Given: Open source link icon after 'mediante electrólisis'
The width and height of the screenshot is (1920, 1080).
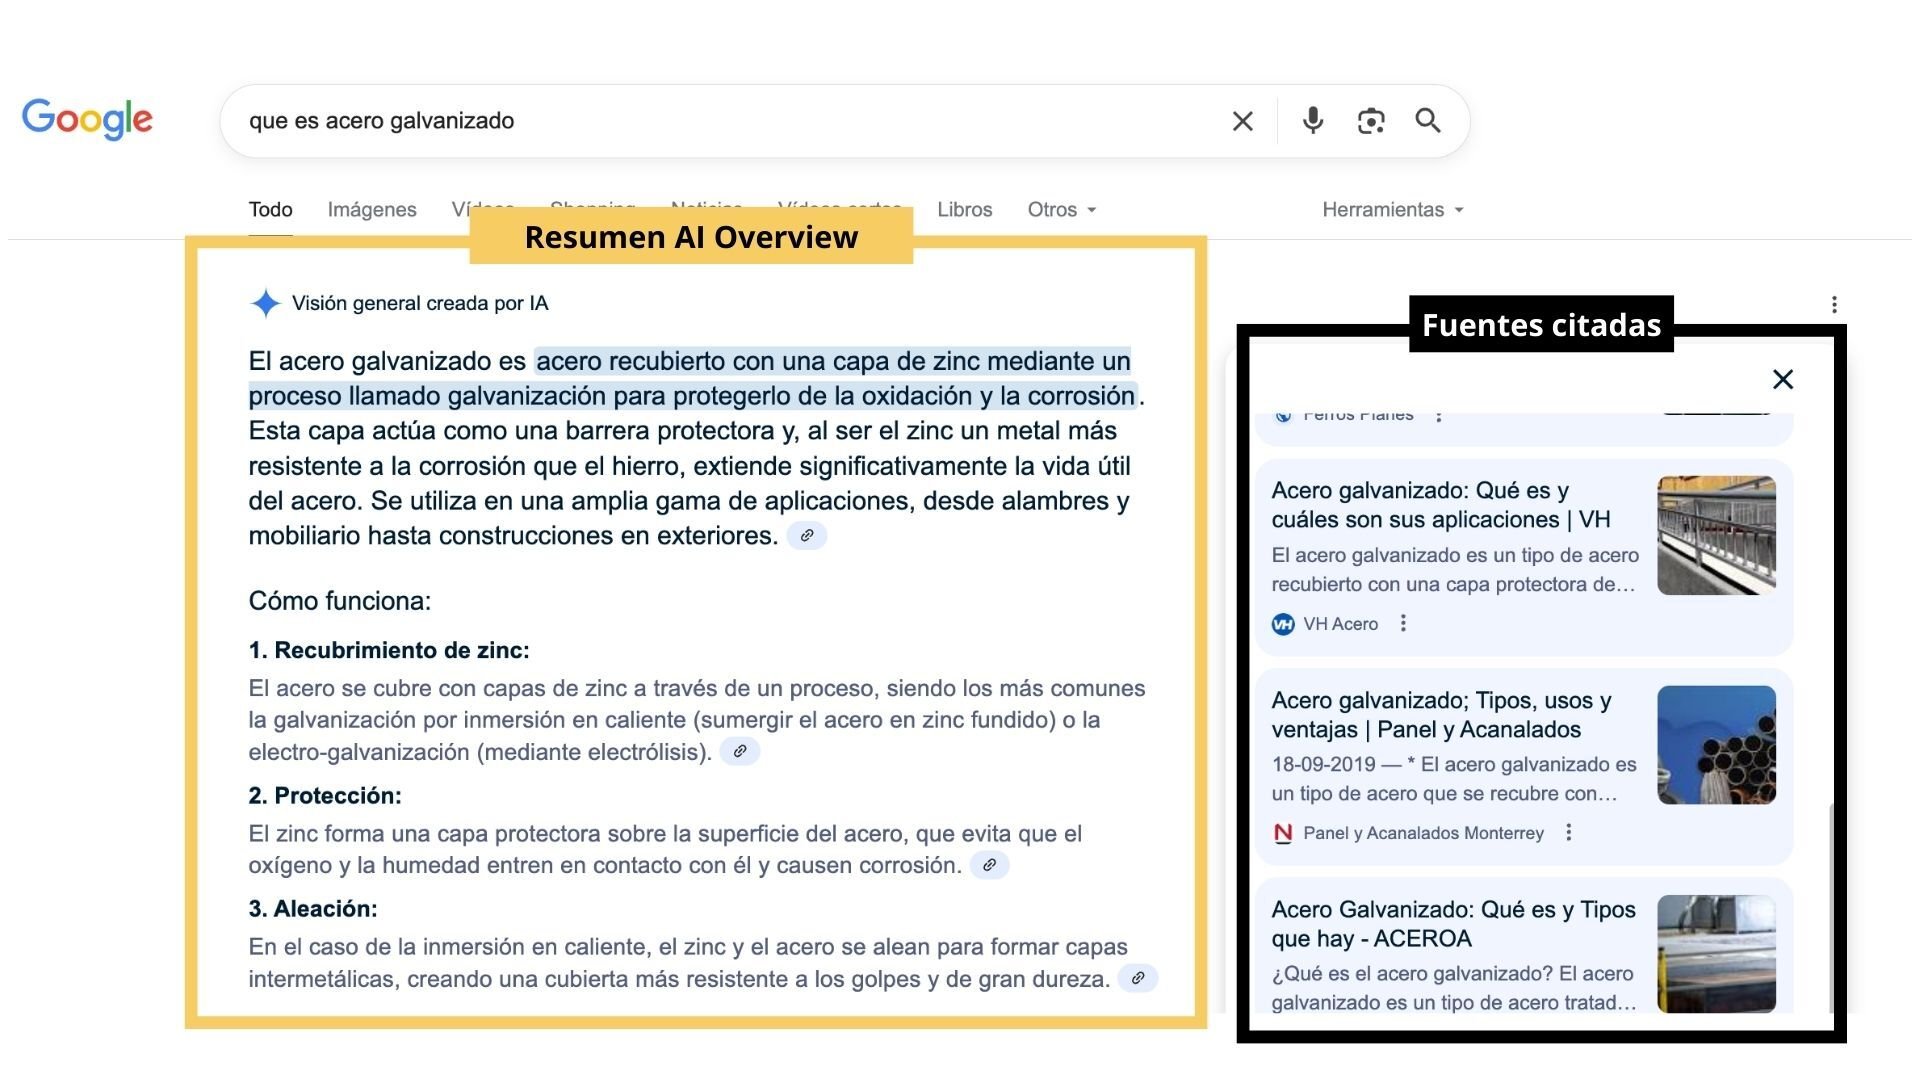Looking at the screenshot, I should coord(740,752).
